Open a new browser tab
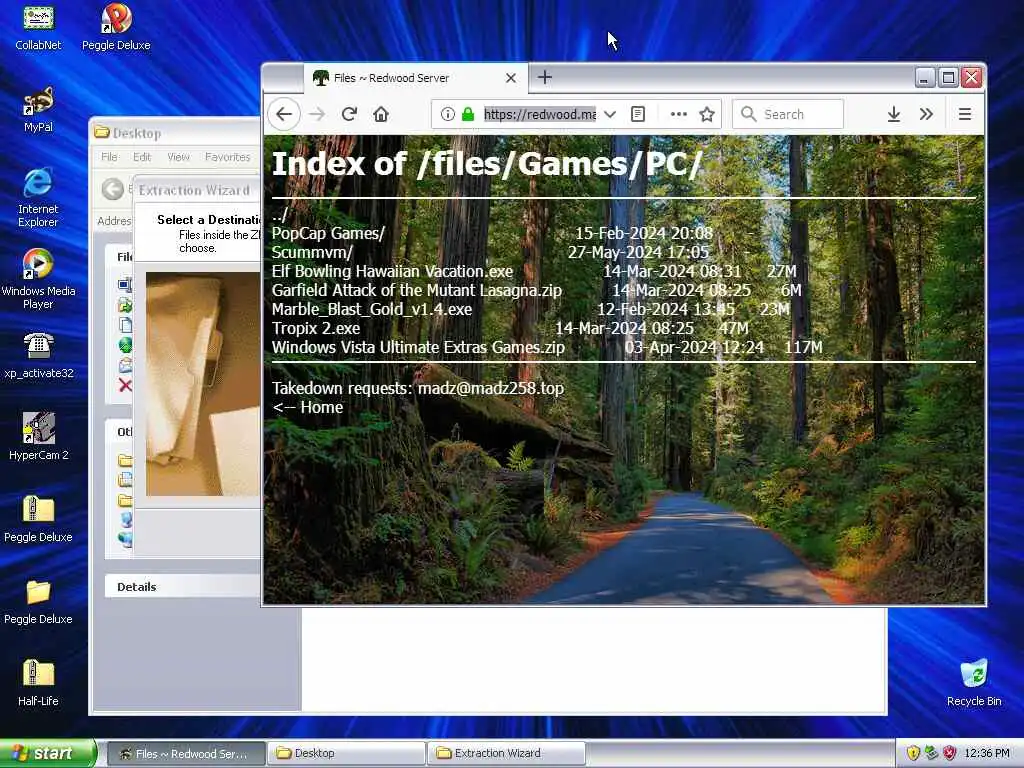Screen dimensions: 1024x768 [545, 77]
